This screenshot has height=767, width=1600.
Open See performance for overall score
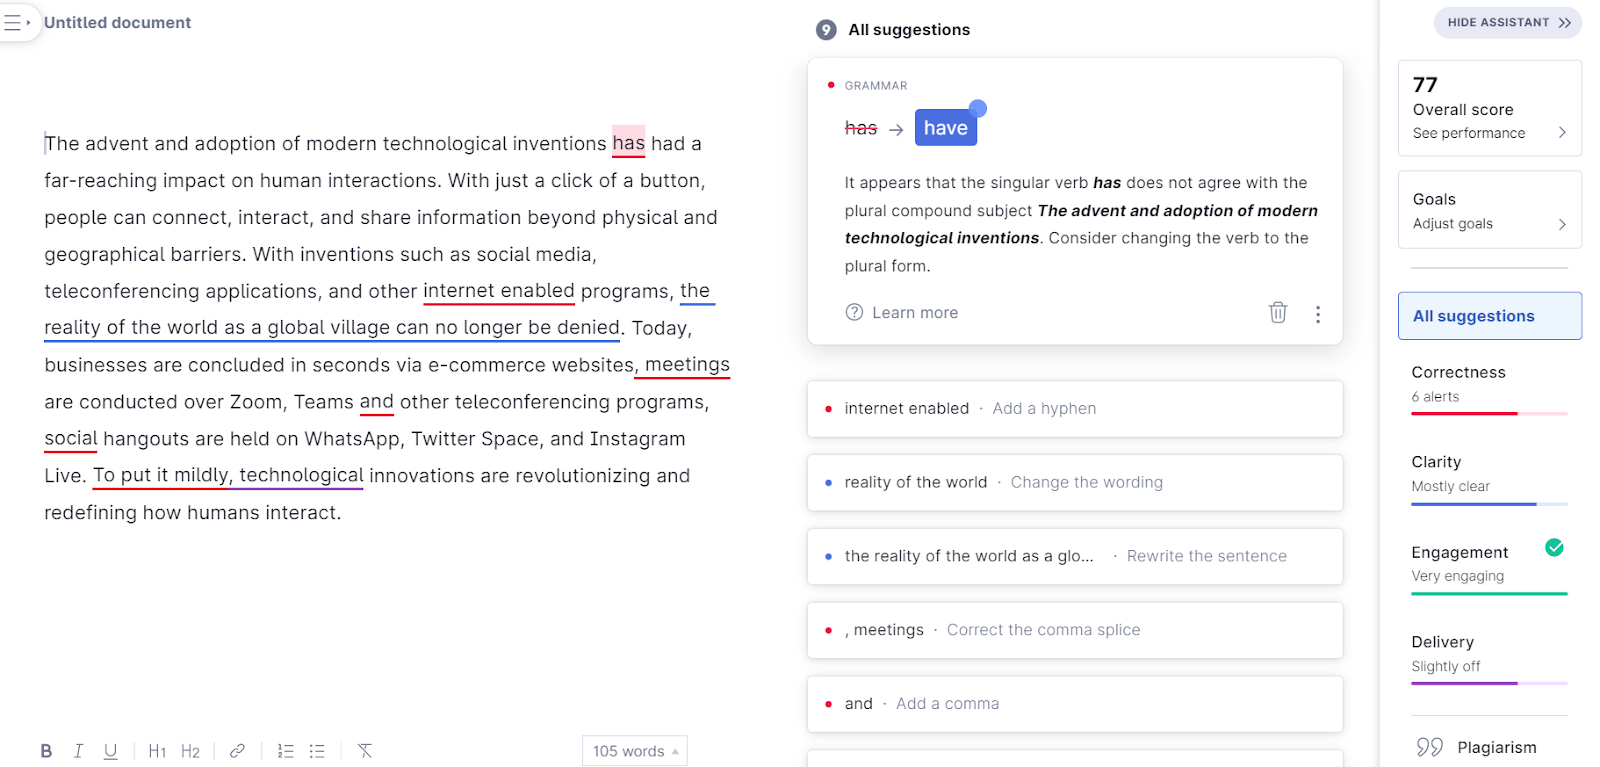[x=1489, y=133]
